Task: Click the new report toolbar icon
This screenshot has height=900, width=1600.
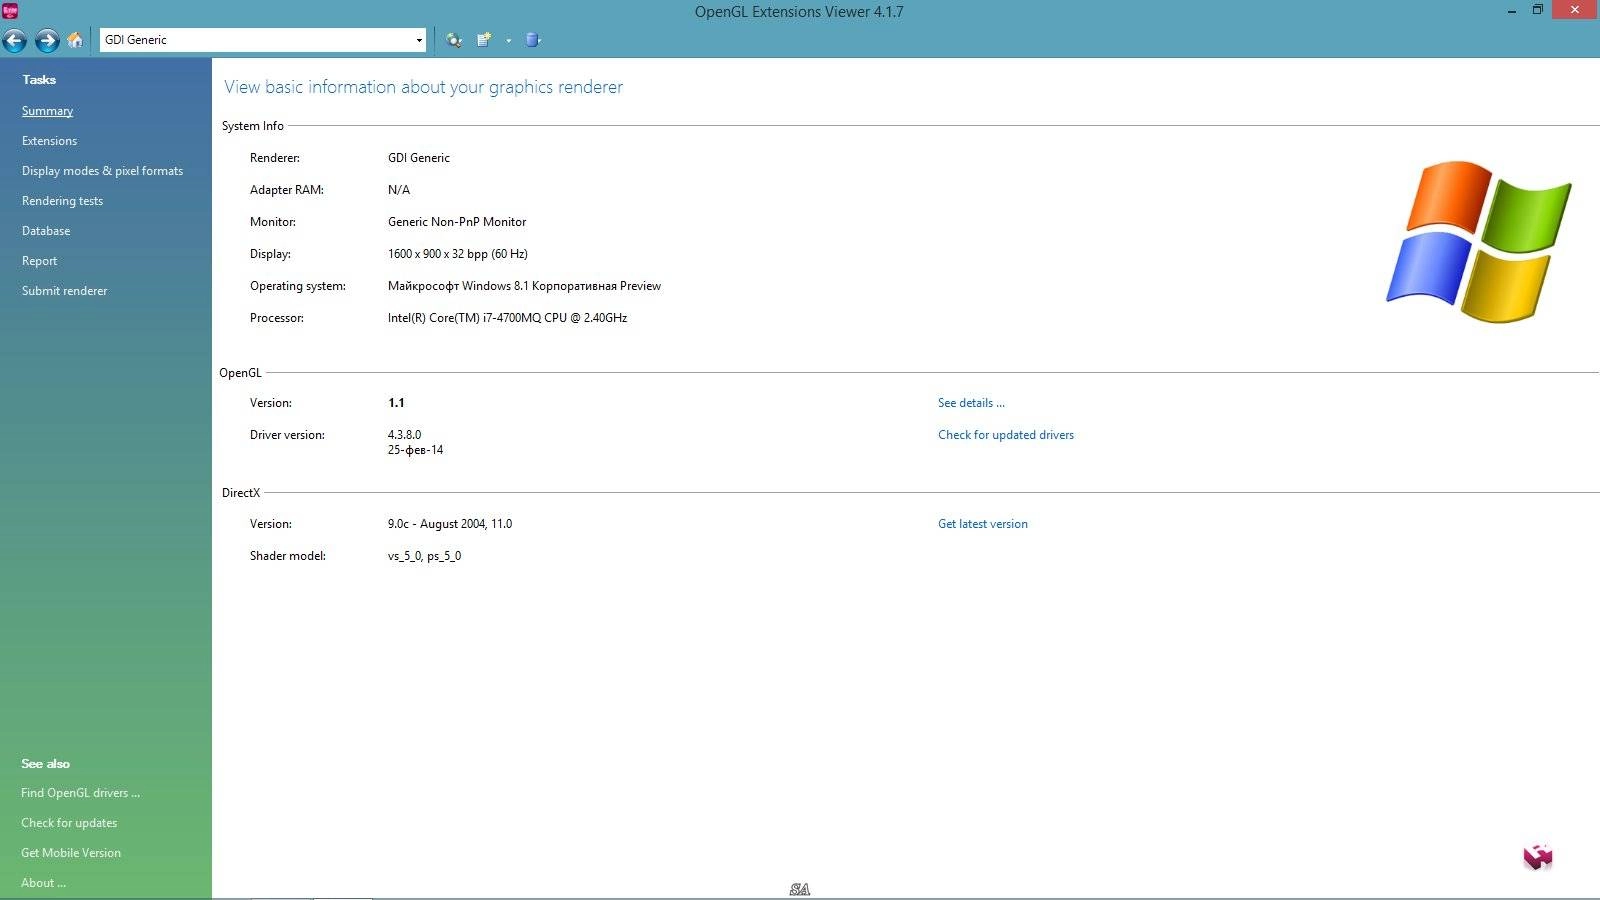Action: pyautogui.click(x=485, y=40)
